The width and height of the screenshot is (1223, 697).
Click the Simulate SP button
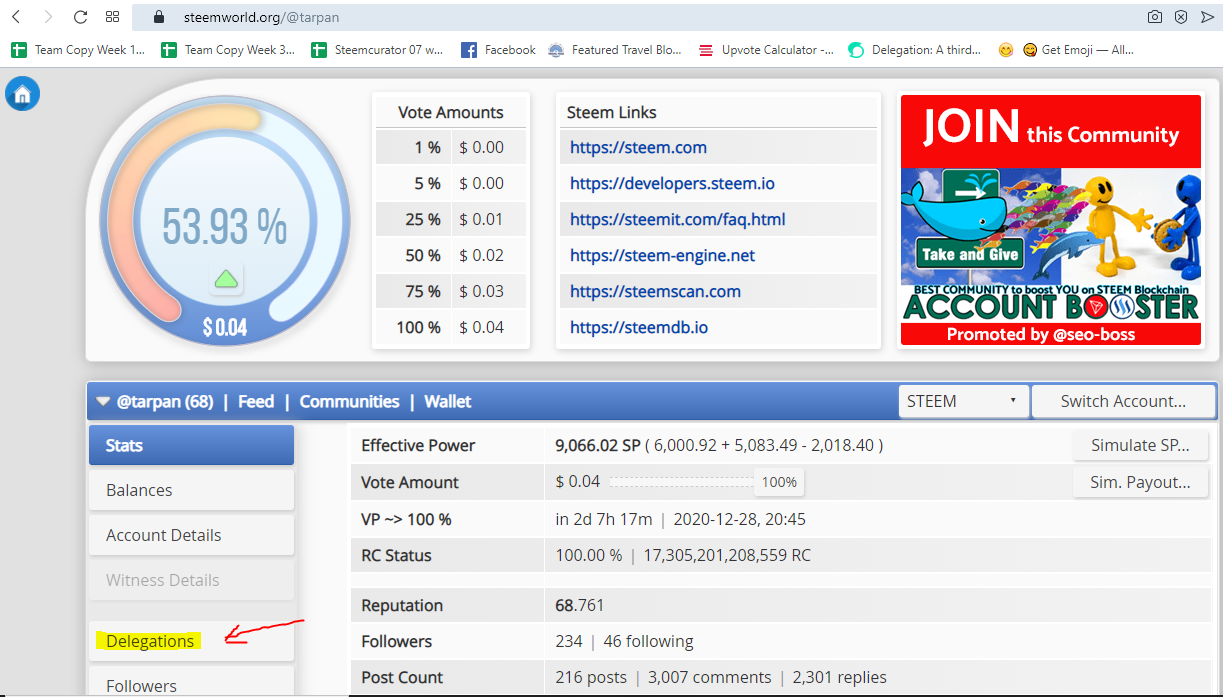click(1140, 446)
